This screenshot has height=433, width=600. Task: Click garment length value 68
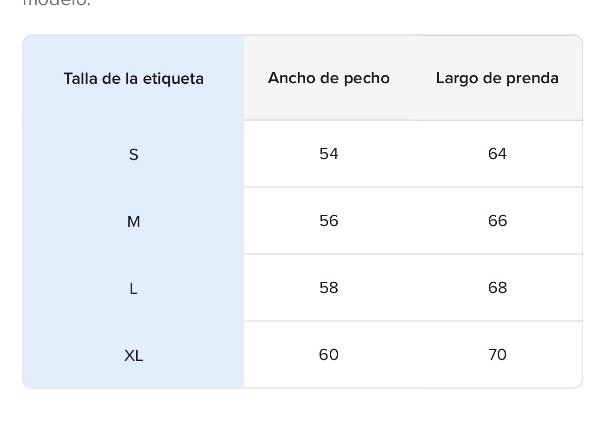[x=497, y=288]
